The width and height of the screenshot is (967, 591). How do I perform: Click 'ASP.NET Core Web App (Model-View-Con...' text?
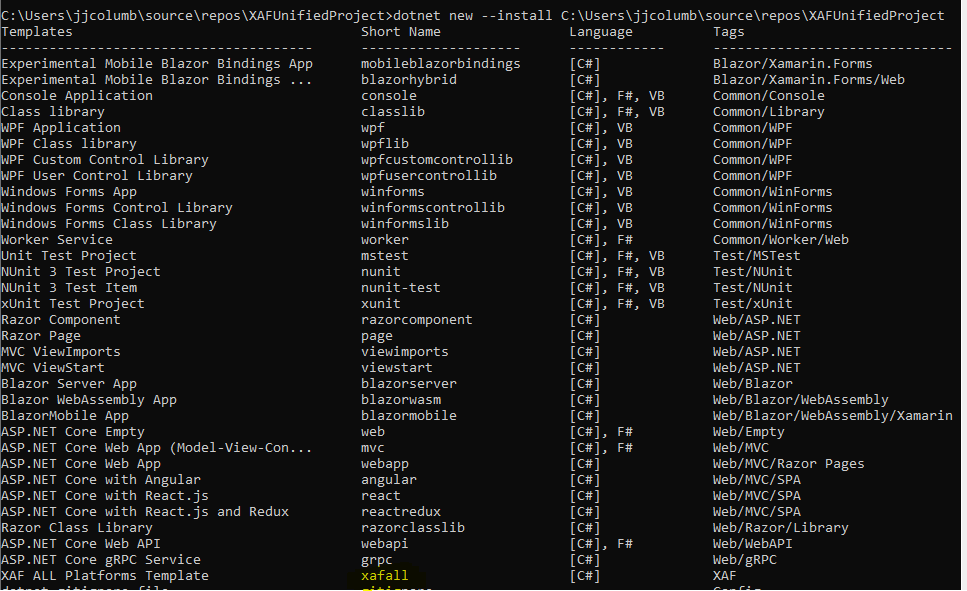pos(157,448)
